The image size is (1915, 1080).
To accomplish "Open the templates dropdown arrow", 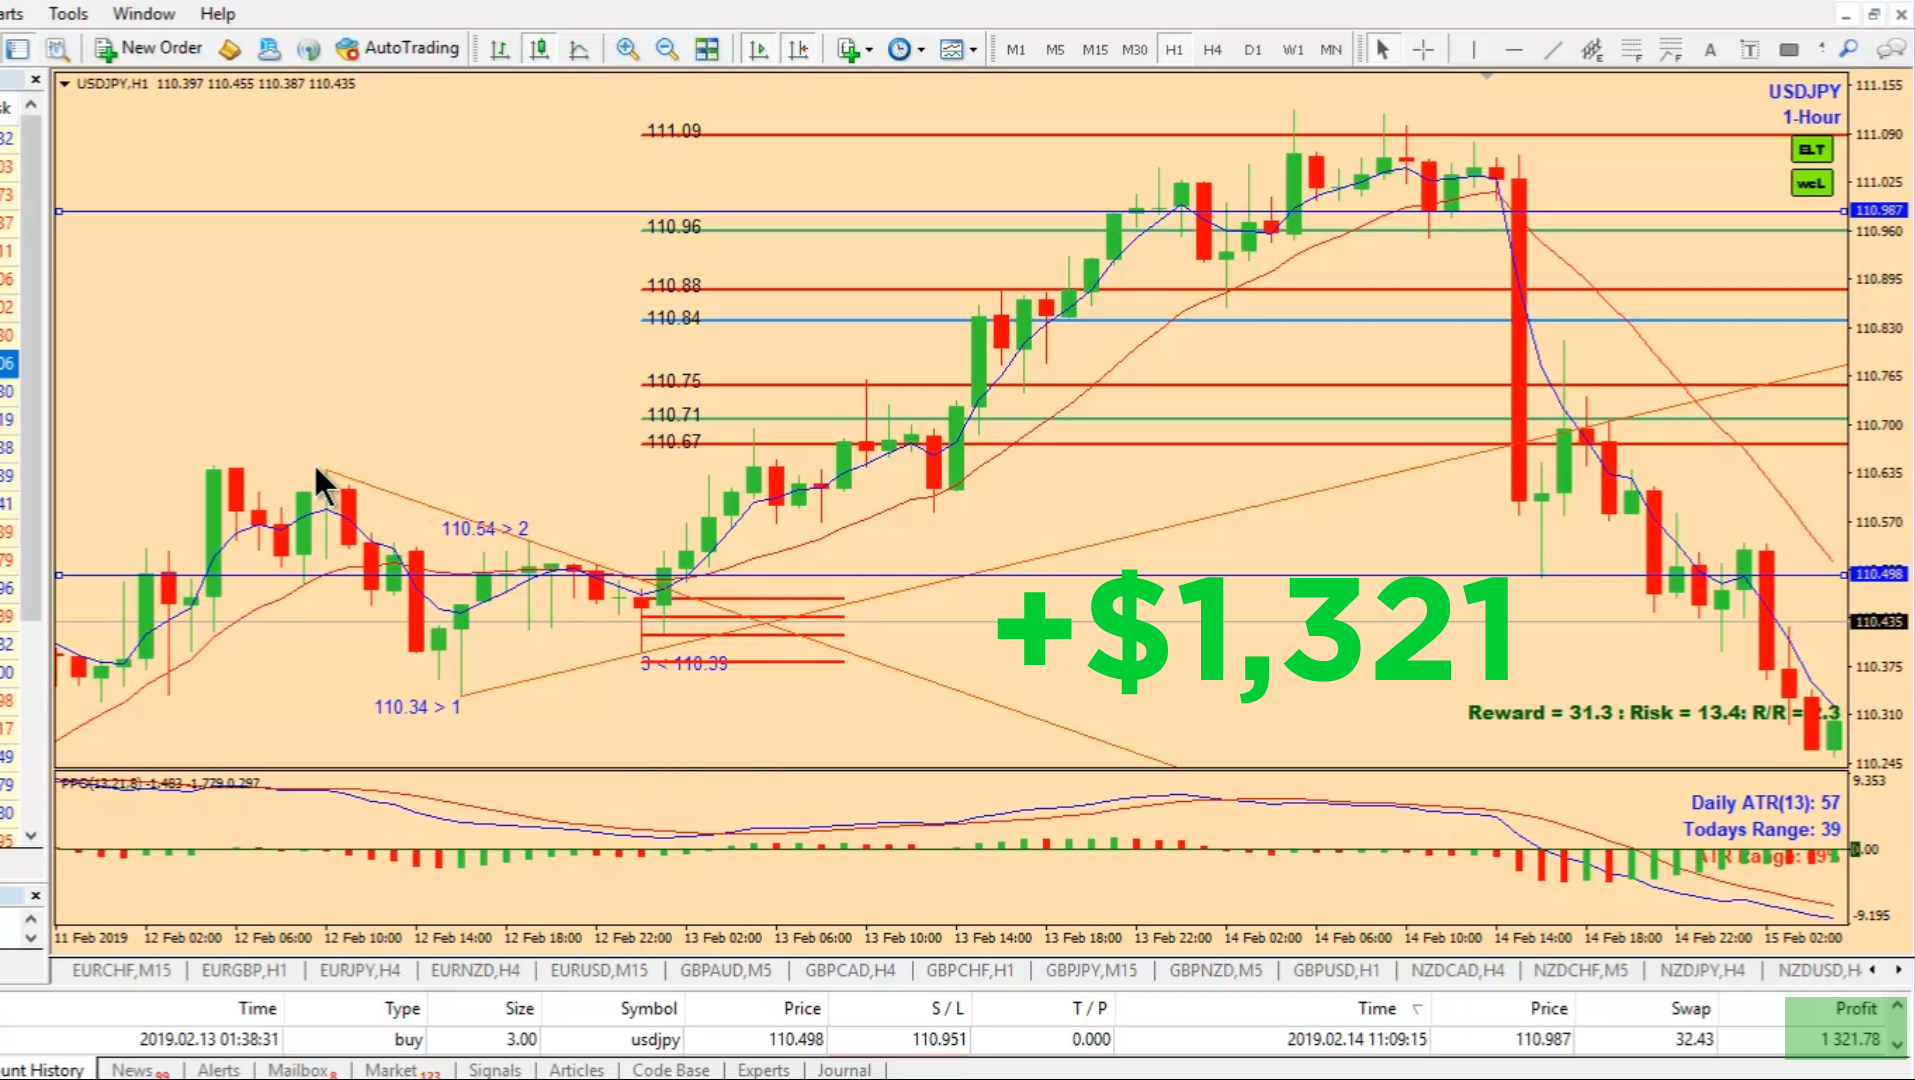I will pos(973,49).
